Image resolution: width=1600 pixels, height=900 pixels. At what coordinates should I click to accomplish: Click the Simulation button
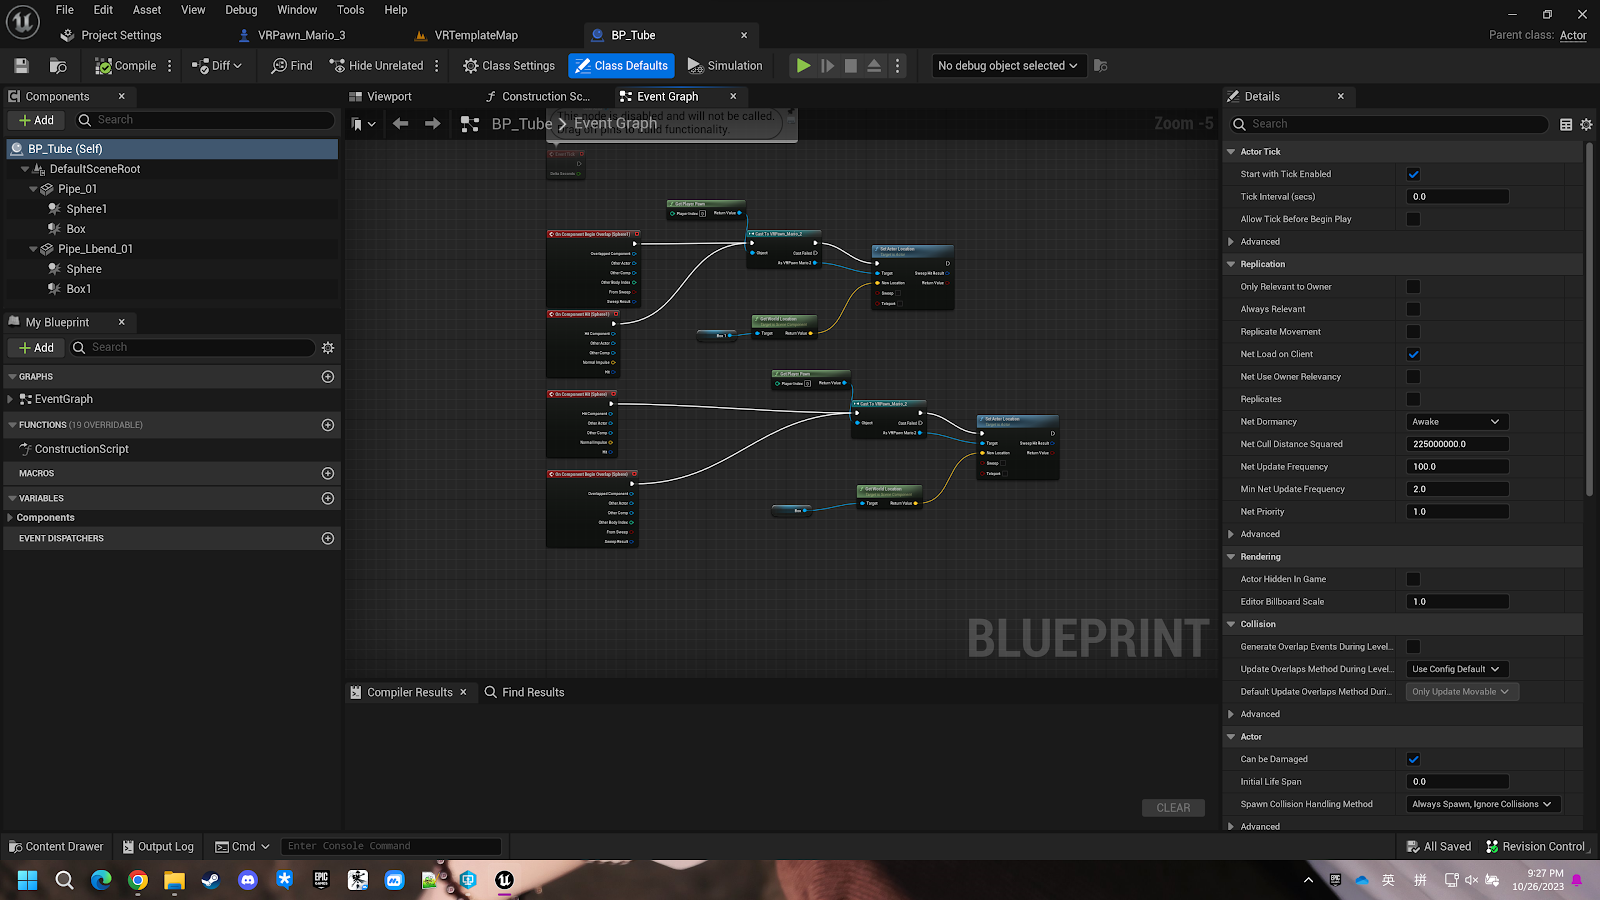click(725, 66)
